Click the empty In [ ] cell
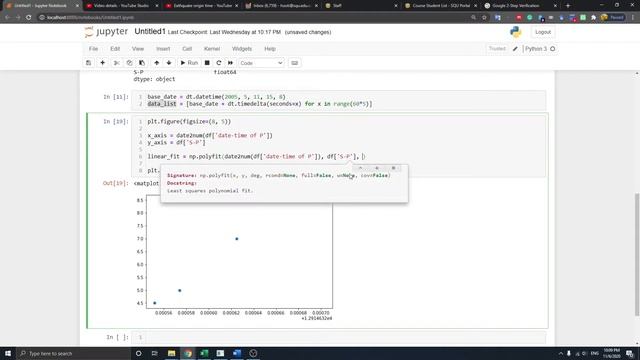 [338, 337]
